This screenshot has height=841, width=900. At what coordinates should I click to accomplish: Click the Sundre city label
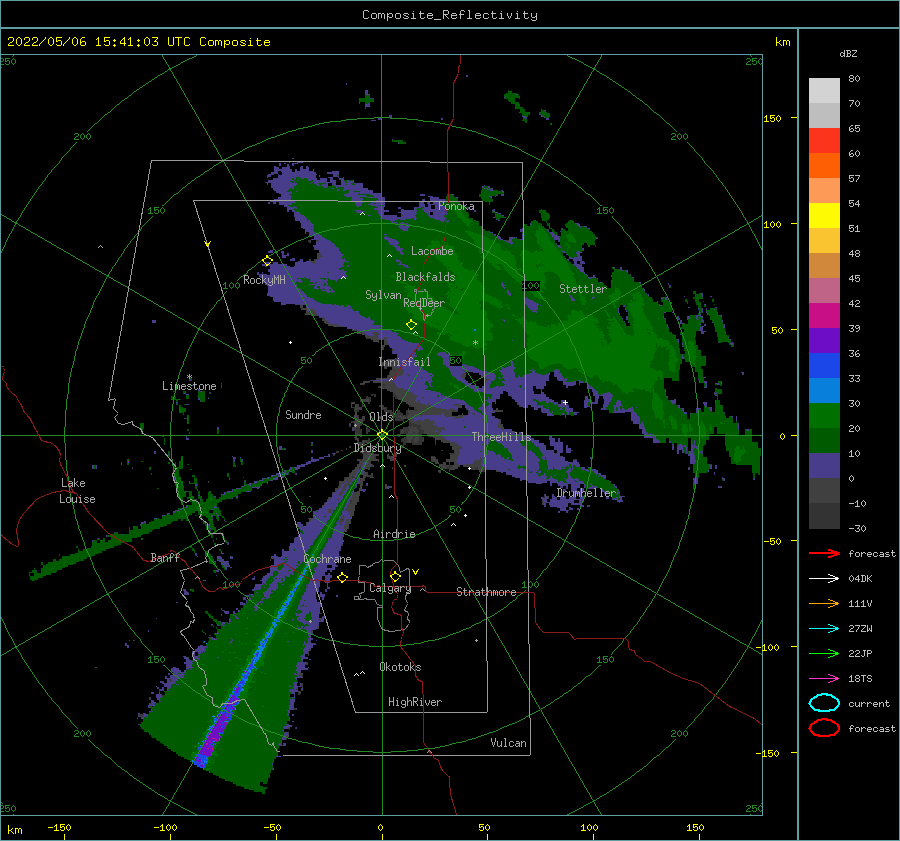303,415
